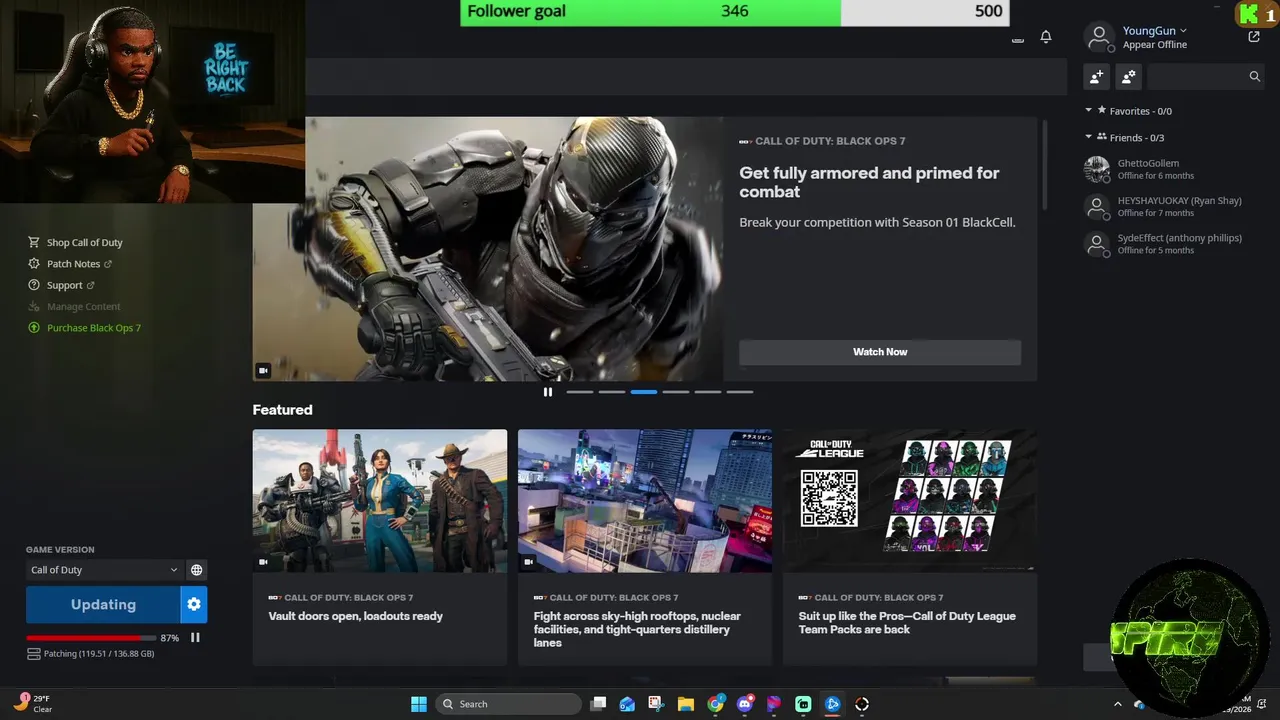Click HEYSHAYUOKAY's avatar icon
Screen dimensions: 1280x720
1097,207
